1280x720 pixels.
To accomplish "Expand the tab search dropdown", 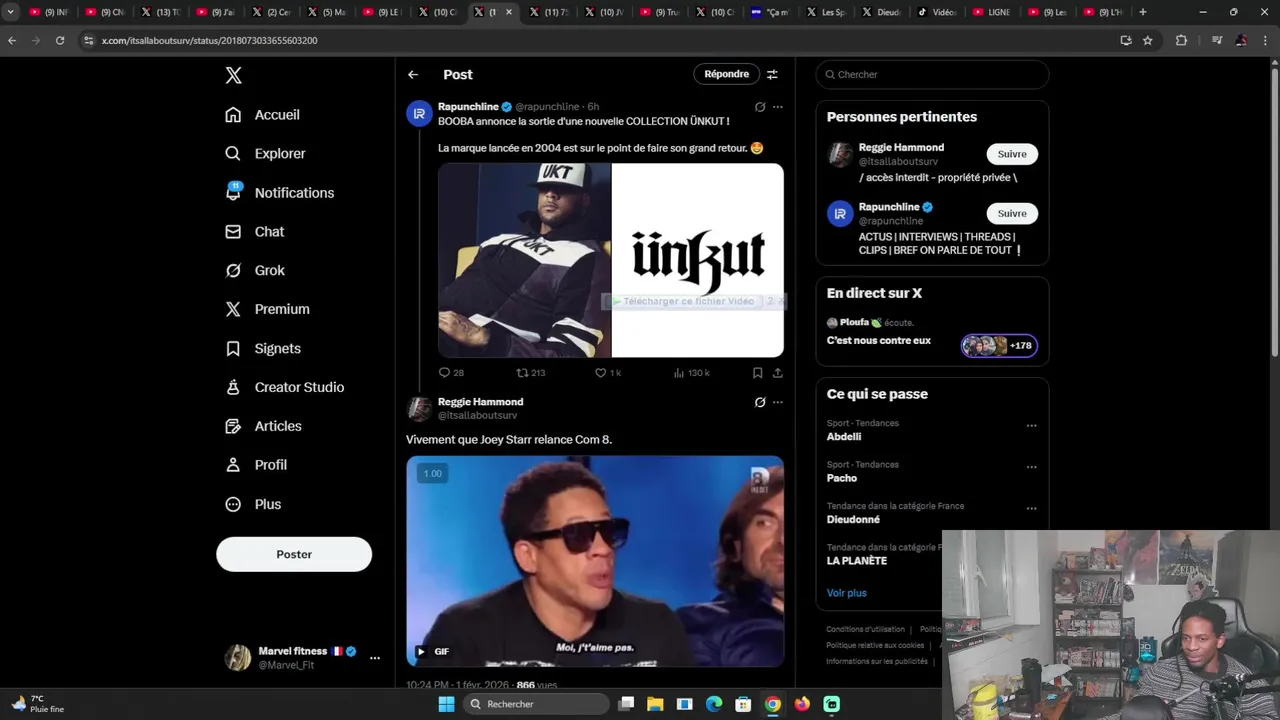I will point(10,12).
